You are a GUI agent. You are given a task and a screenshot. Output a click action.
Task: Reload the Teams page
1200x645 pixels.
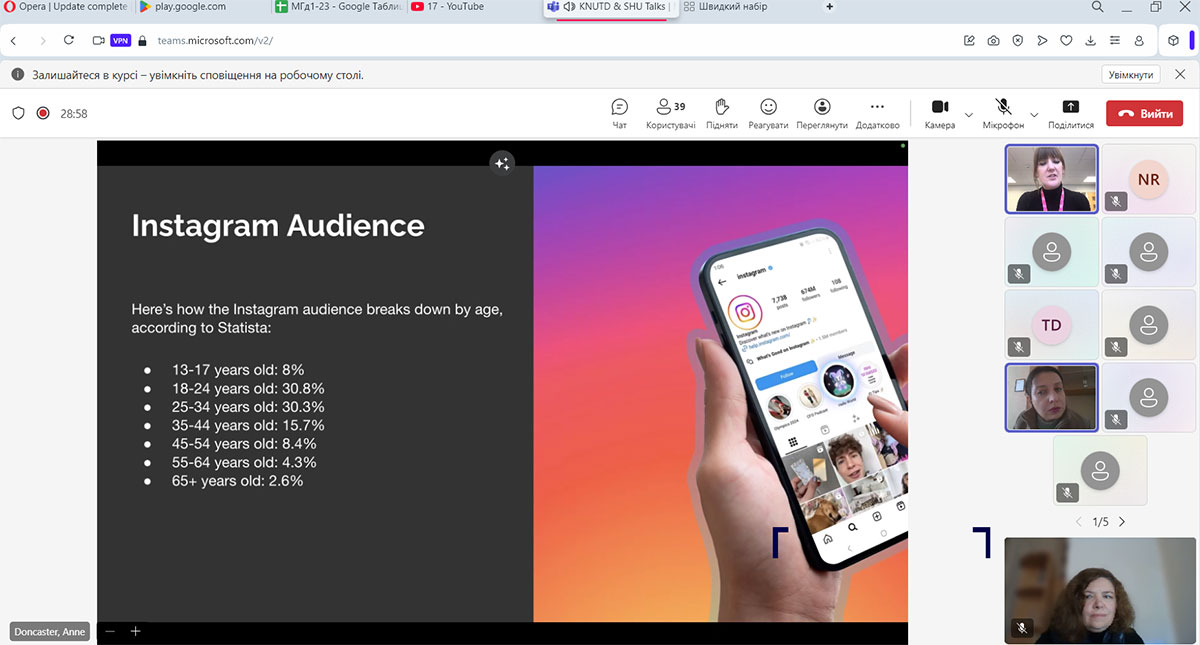point(69,41)
